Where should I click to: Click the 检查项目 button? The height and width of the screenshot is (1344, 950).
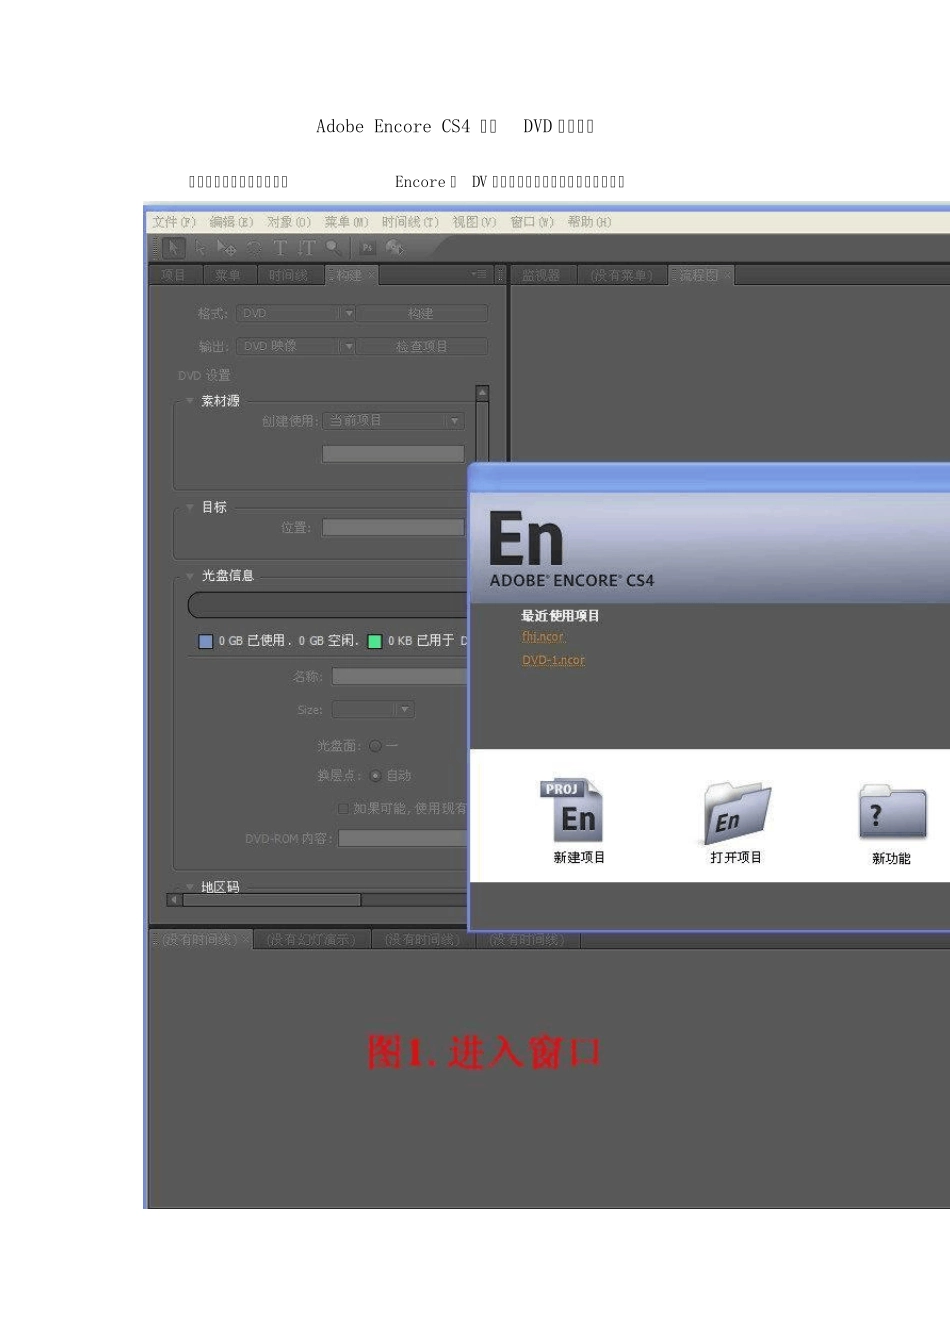(x=422, y=347)
